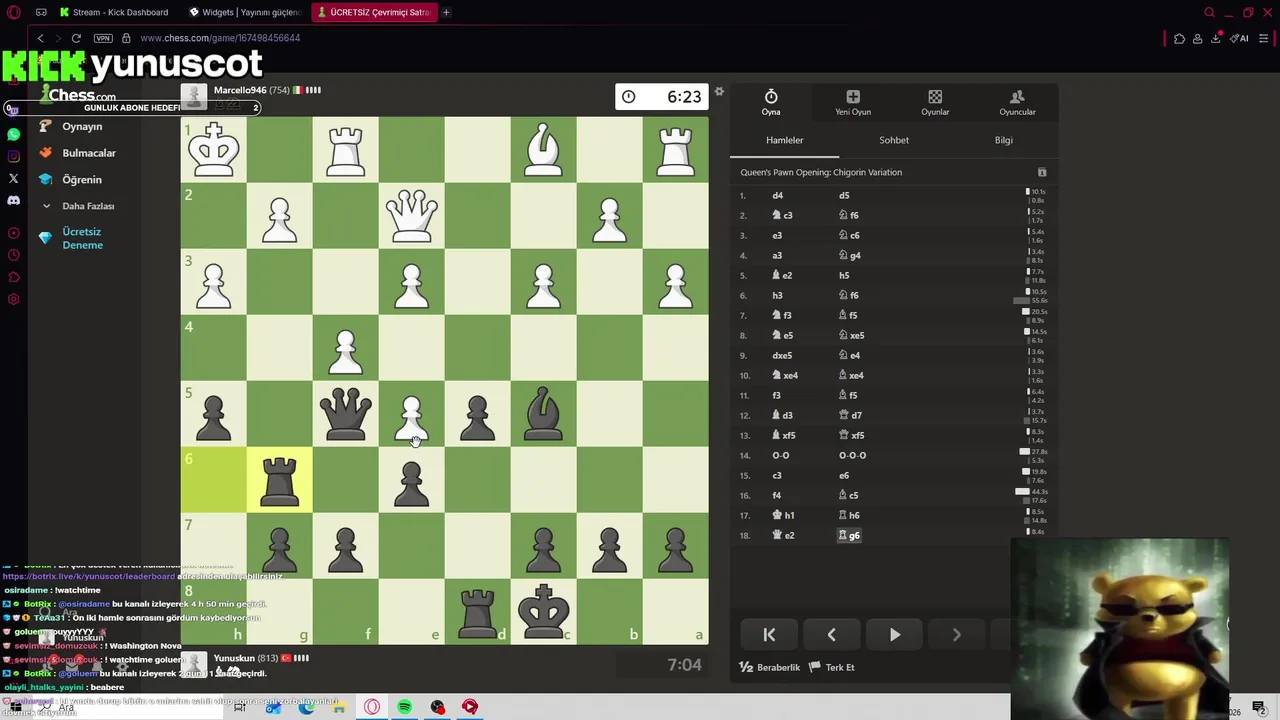This screenshot has height=720, width=1280.
Task: Select black's move 1 d5
Action: (x=844, y=195)
